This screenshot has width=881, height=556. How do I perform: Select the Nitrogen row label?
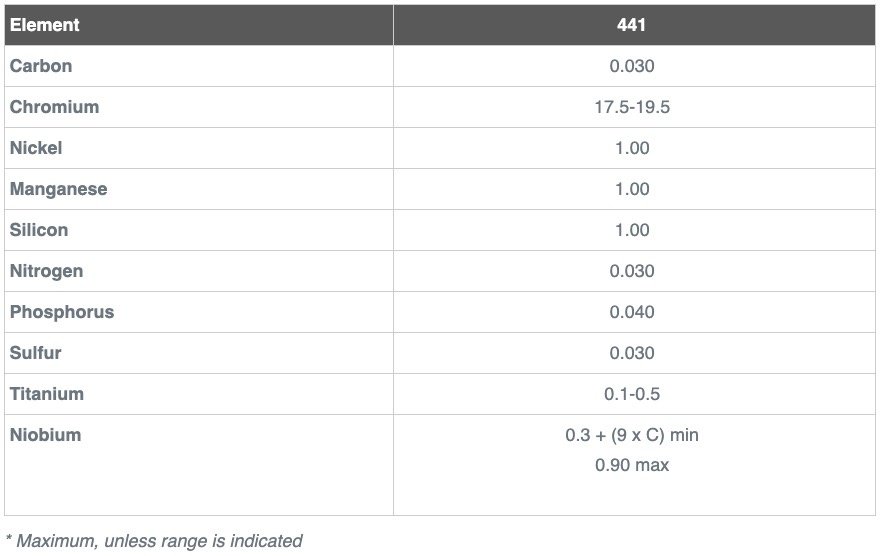point(46,271)
